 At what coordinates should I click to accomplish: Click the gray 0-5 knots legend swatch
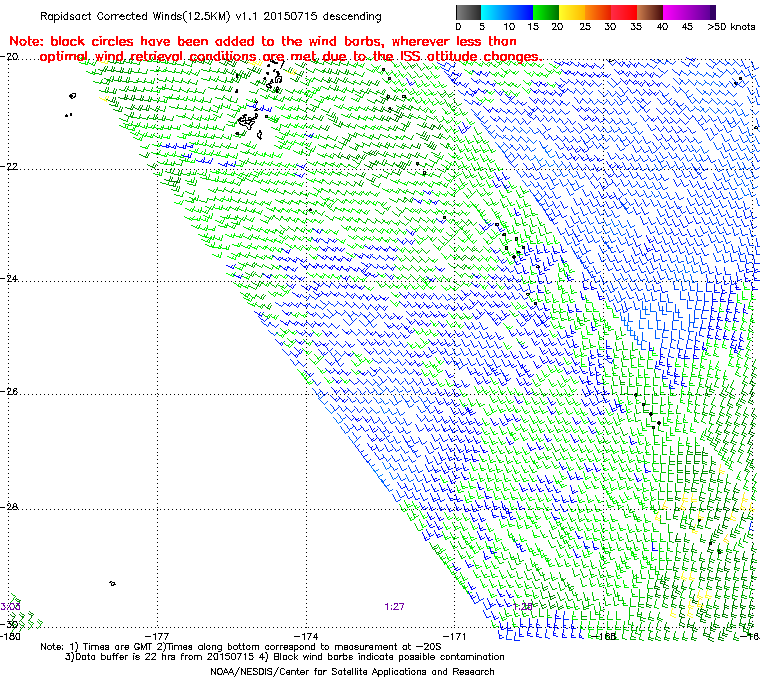[x=468, y=12]
